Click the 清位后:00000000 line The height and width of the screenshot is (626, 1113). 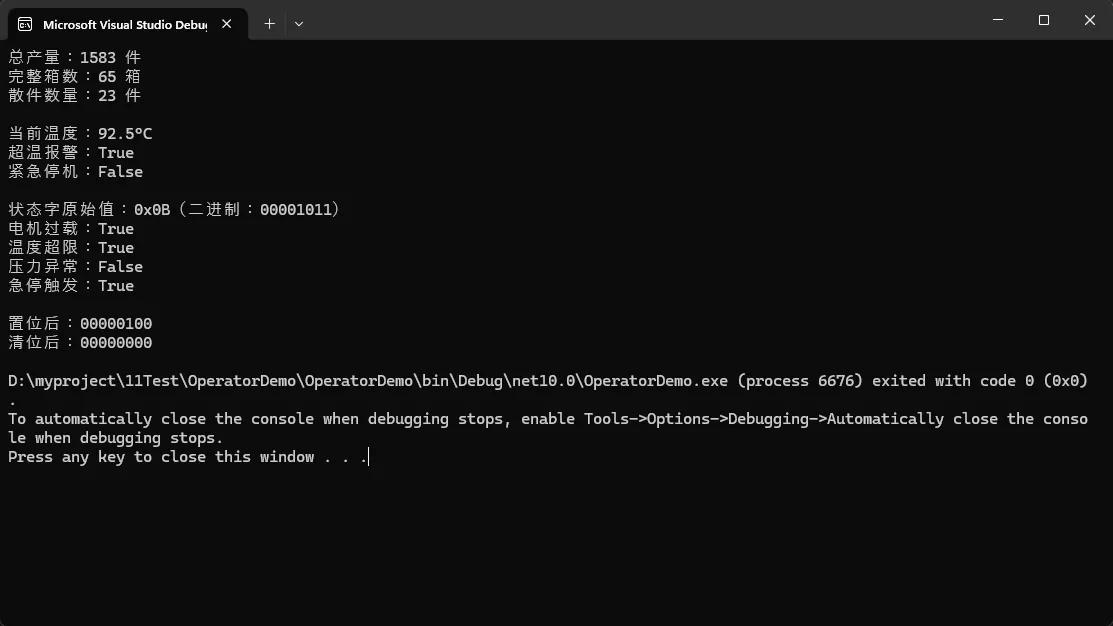click(80, 343)
